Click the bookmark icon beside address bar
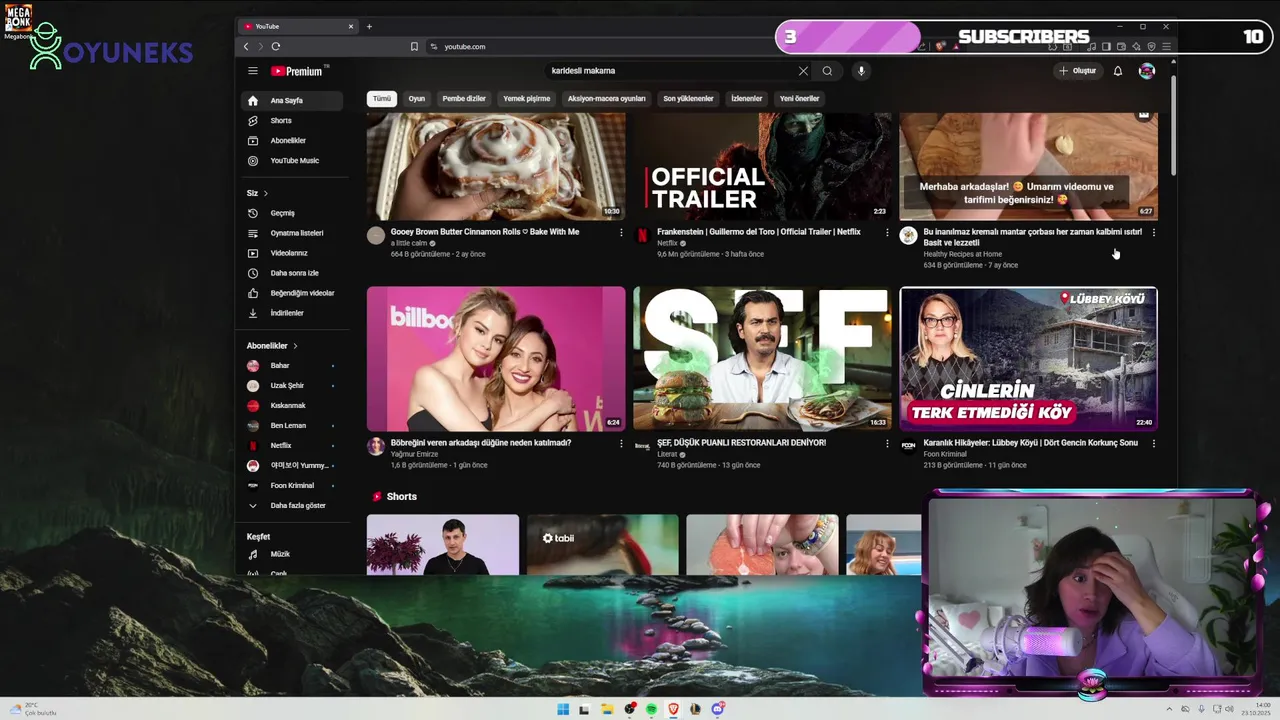This screenshot has width=1280, height=720. point(414,47)
